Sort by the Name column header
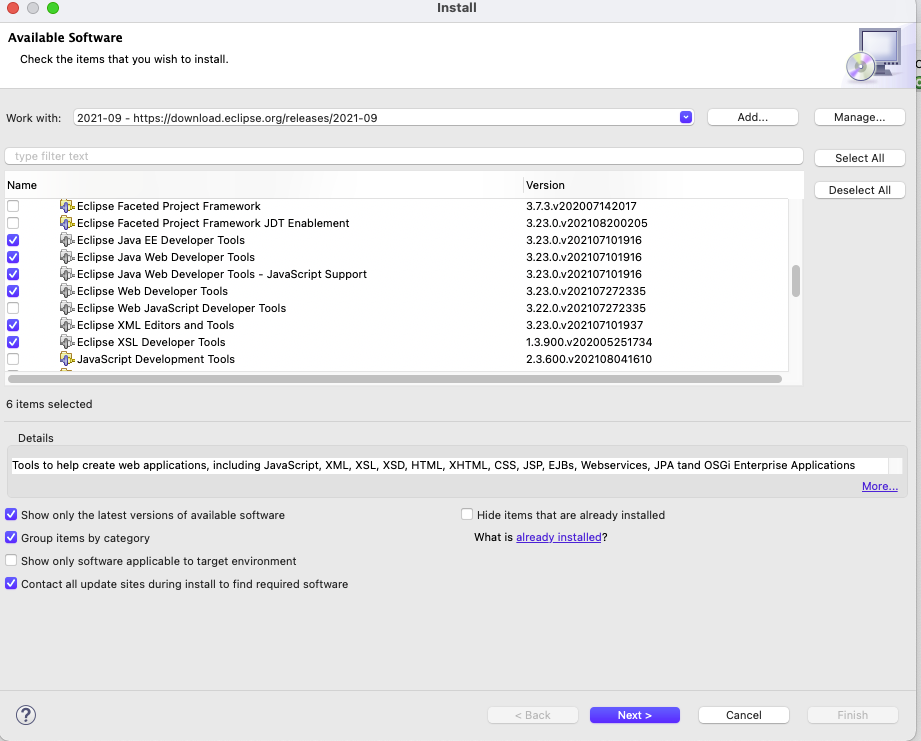The image size is (921, 741). tap(264, 185)
